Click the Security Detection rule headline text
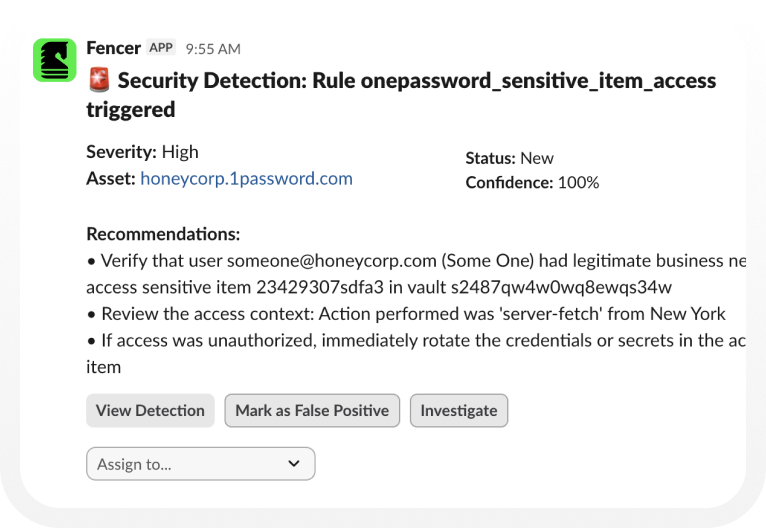766x528 pixels. [416, 81]
